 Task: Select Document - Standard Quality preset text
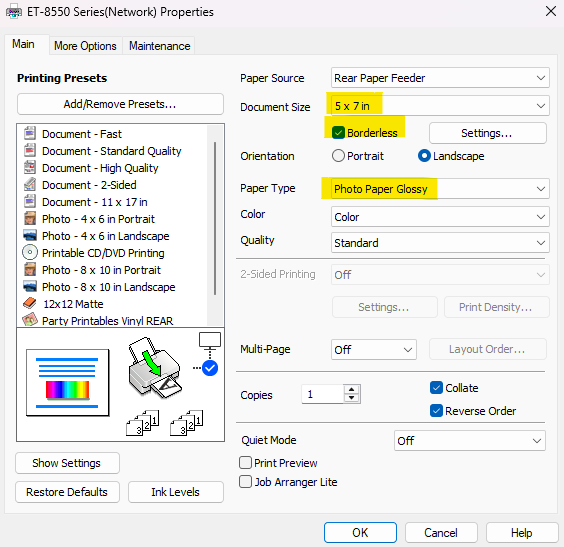click(112, 151)
